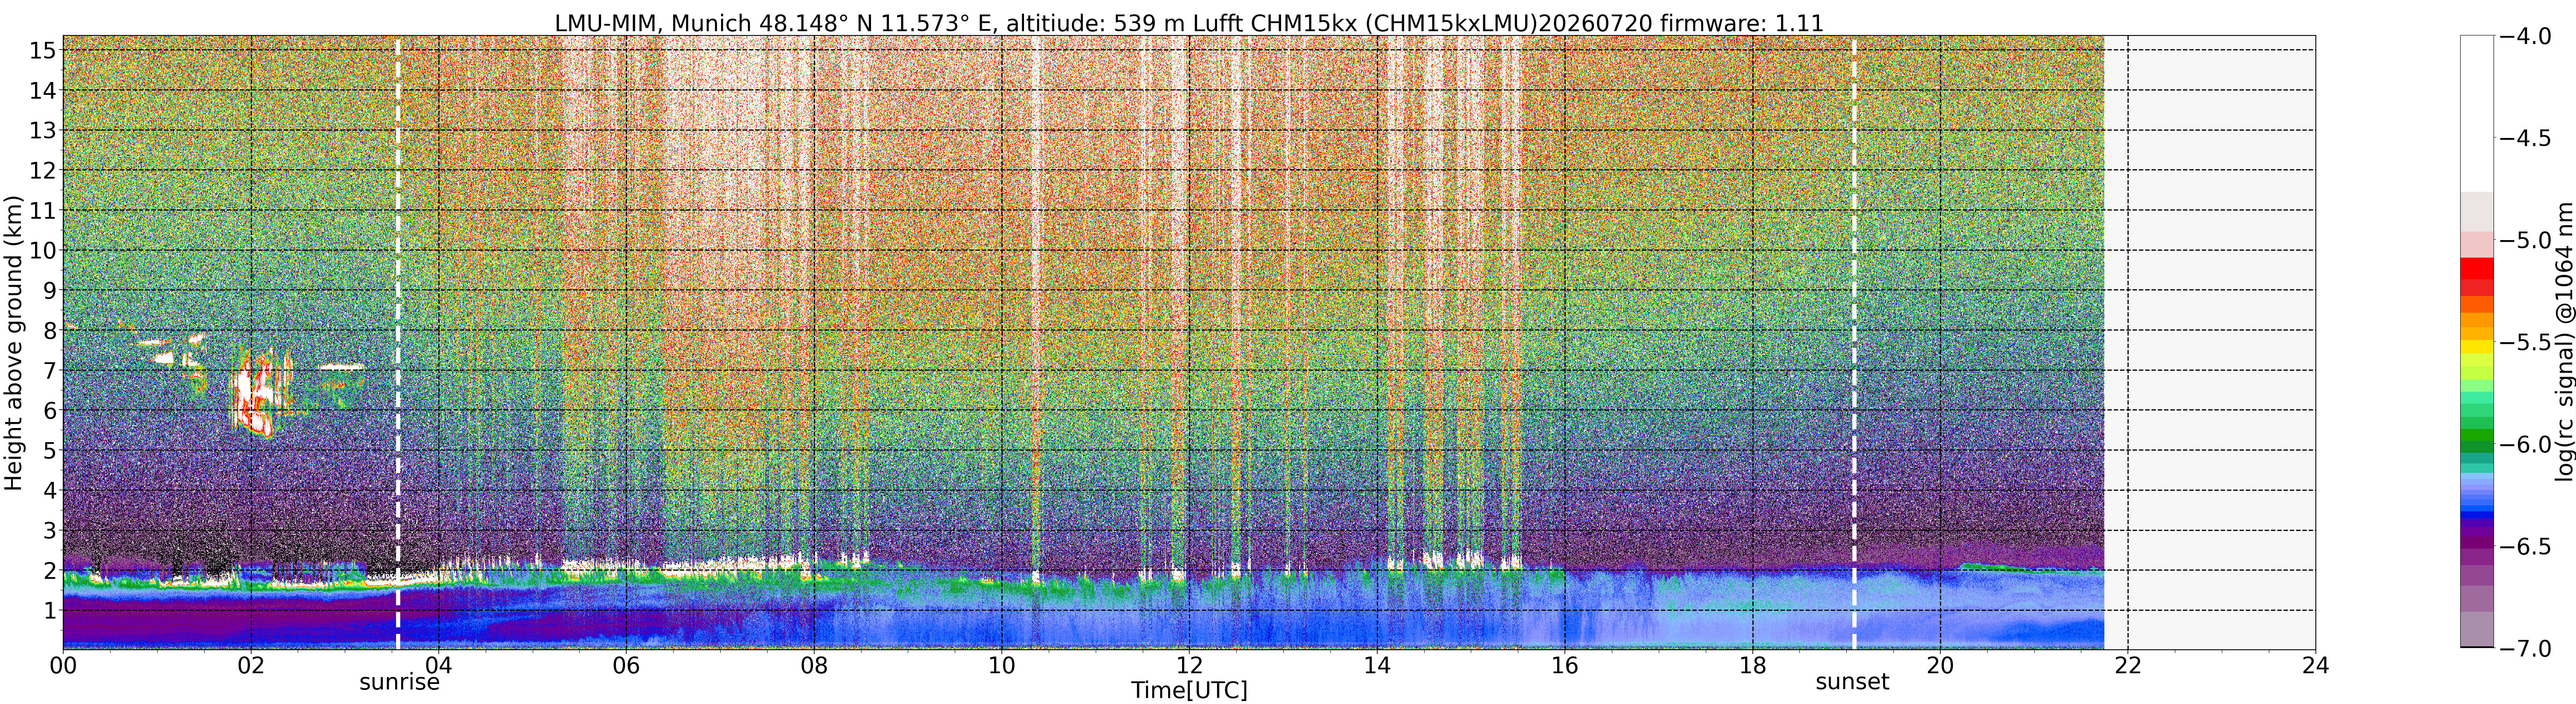Click the white dashed sunset marker line
Viewport: 2576px width, 704px height.
1854,343
